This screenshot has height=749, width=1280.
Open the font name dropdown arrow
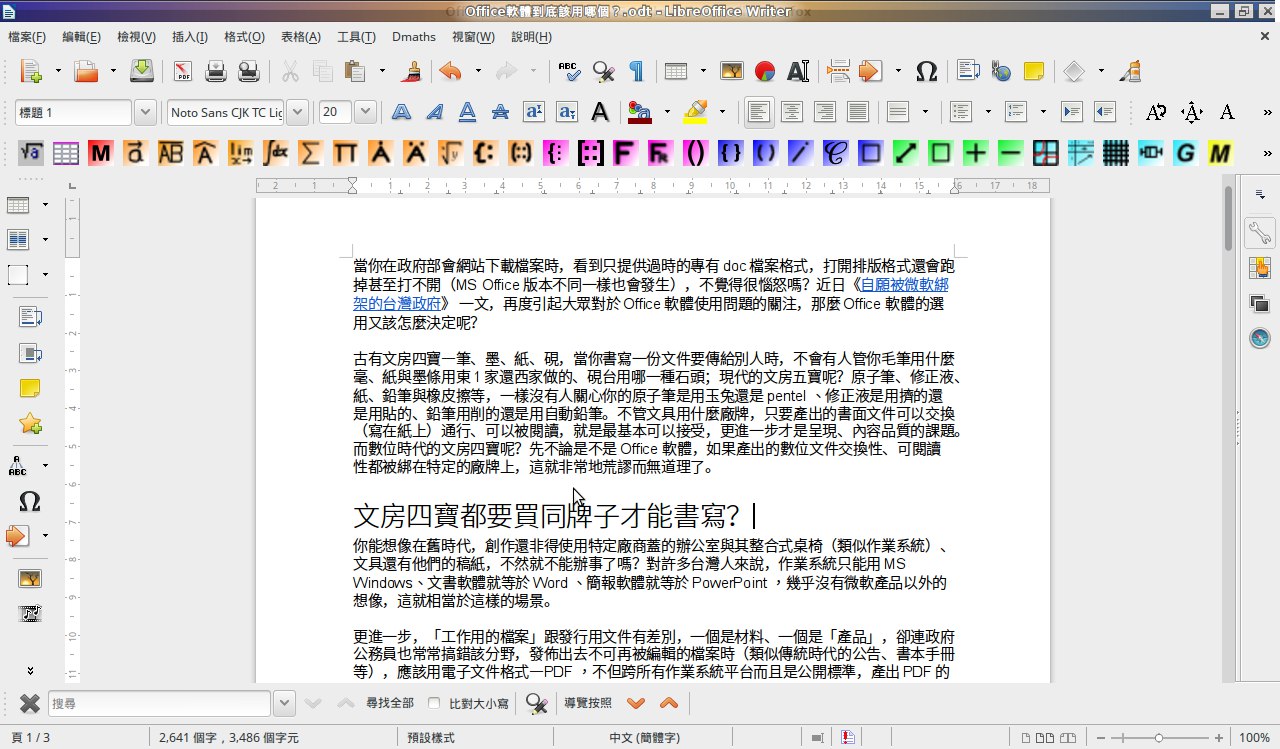tap(300, 113)
